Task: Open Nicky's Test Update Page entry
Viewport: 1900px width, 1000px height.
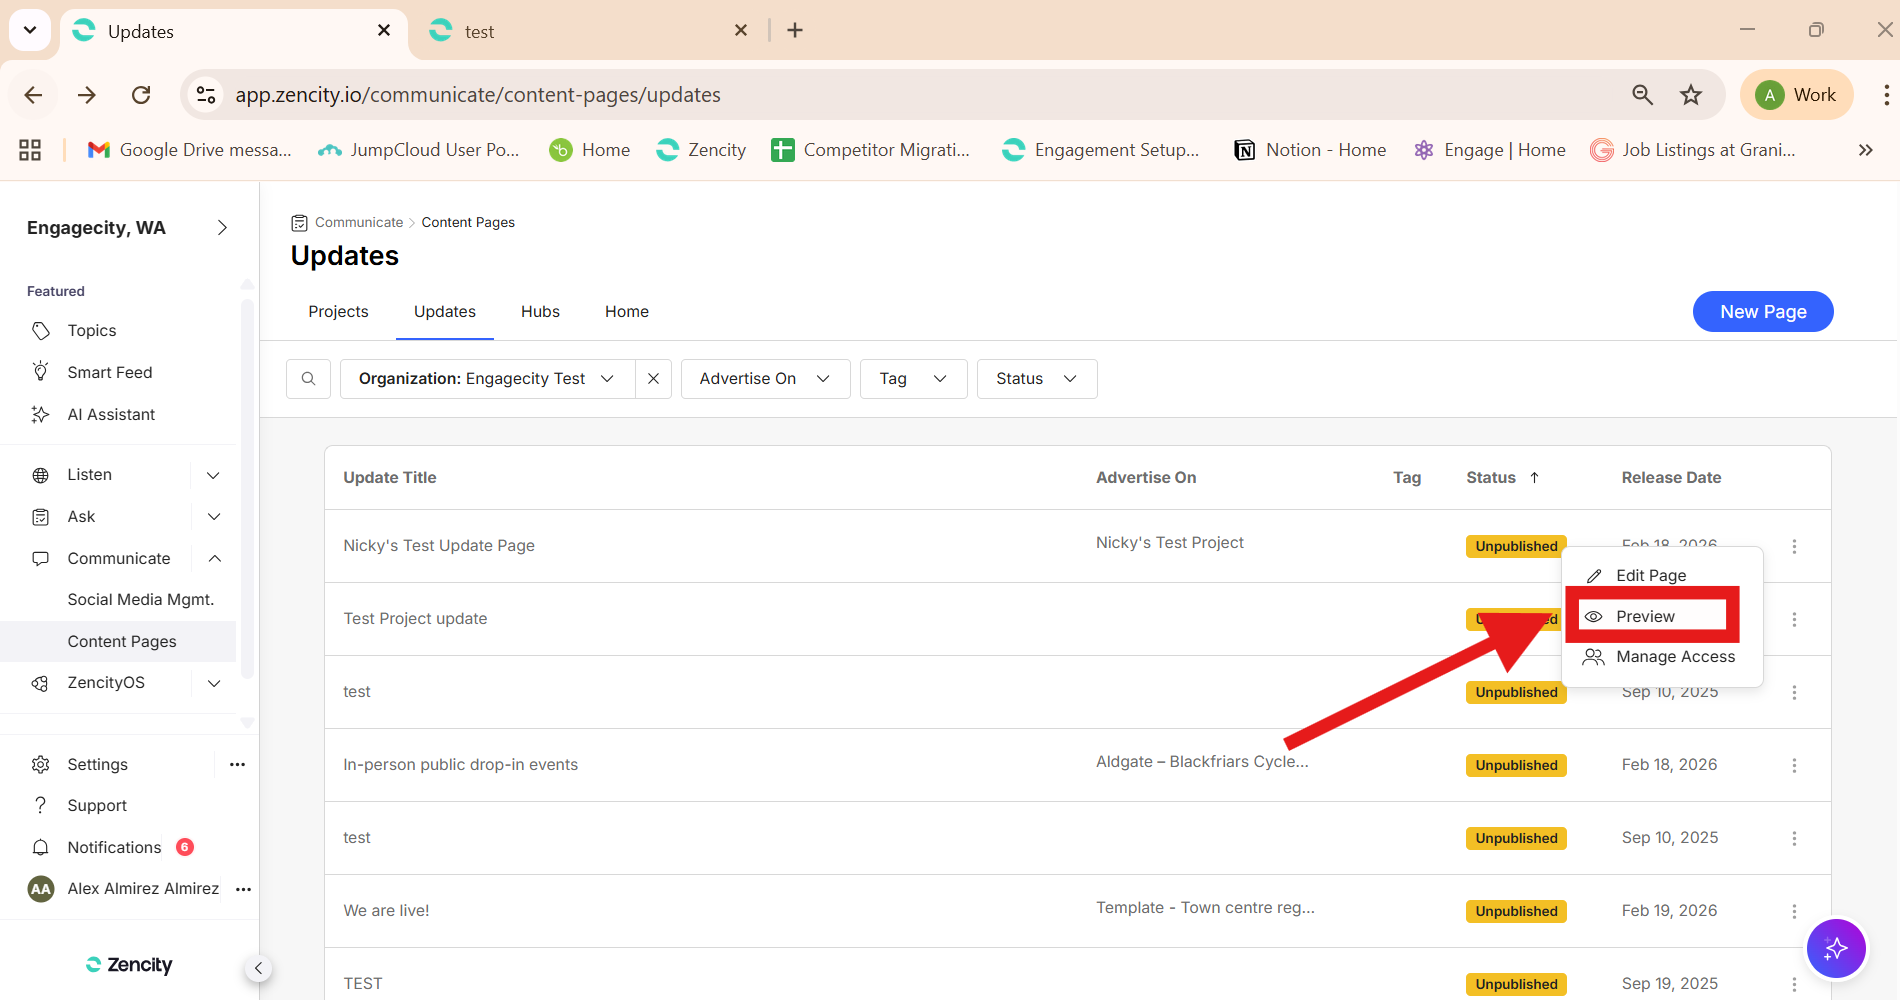Action: 439,546
